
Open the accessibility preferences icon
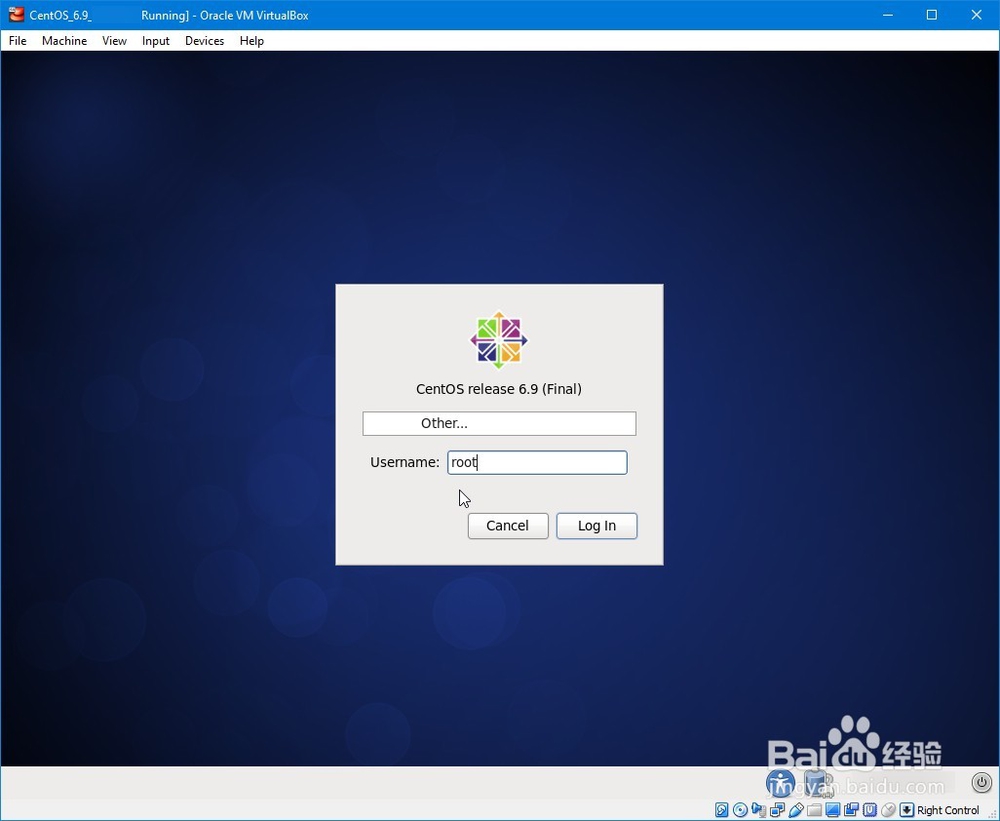point(781,783)
